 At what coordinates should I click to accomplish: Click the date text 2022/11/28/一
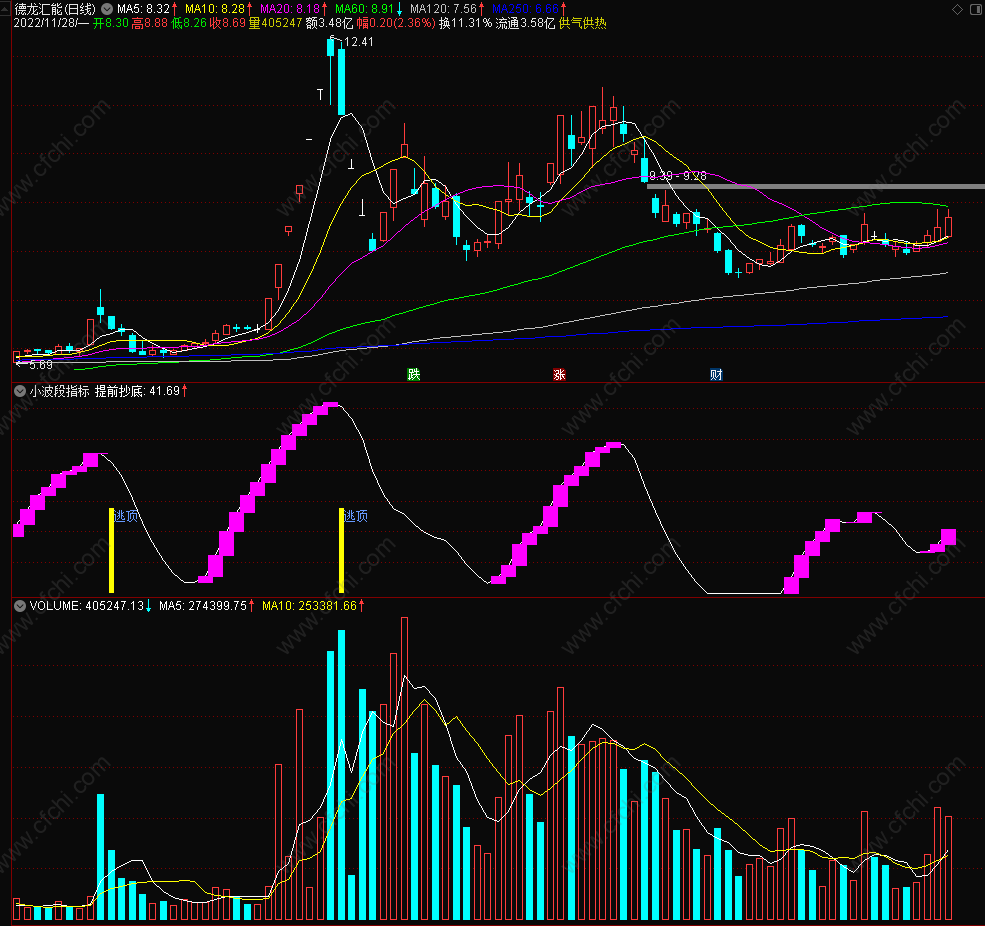[x=52, y=23]
